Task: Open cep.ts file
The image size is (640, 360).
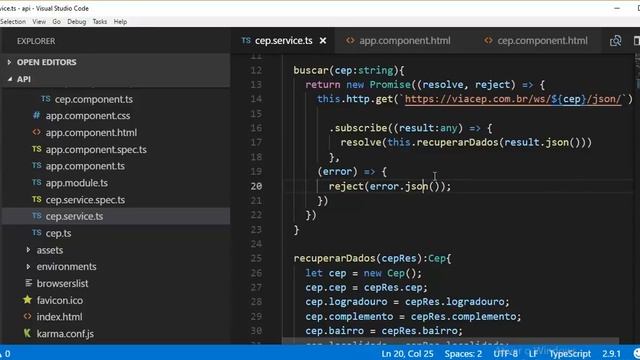Action: (x=58, y=233)
